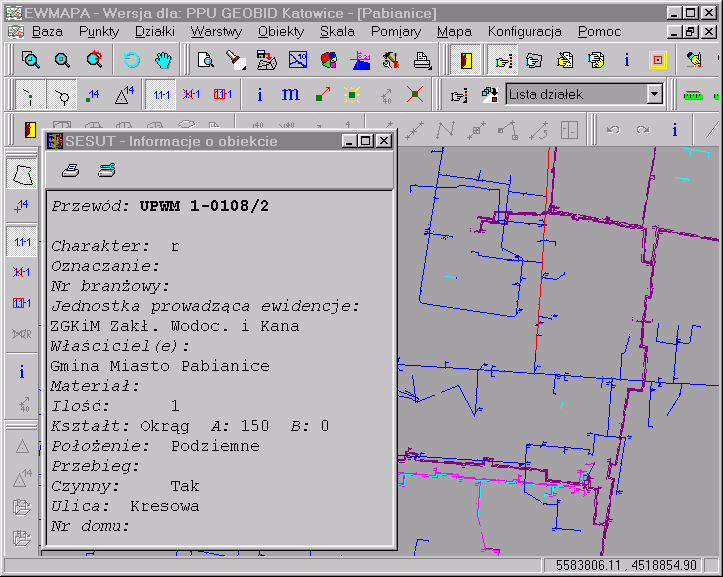The height and width of the screenshot is (577, 723).
Task: Expand the 'Lista działek' dropdown
Action: pos(654,95)
